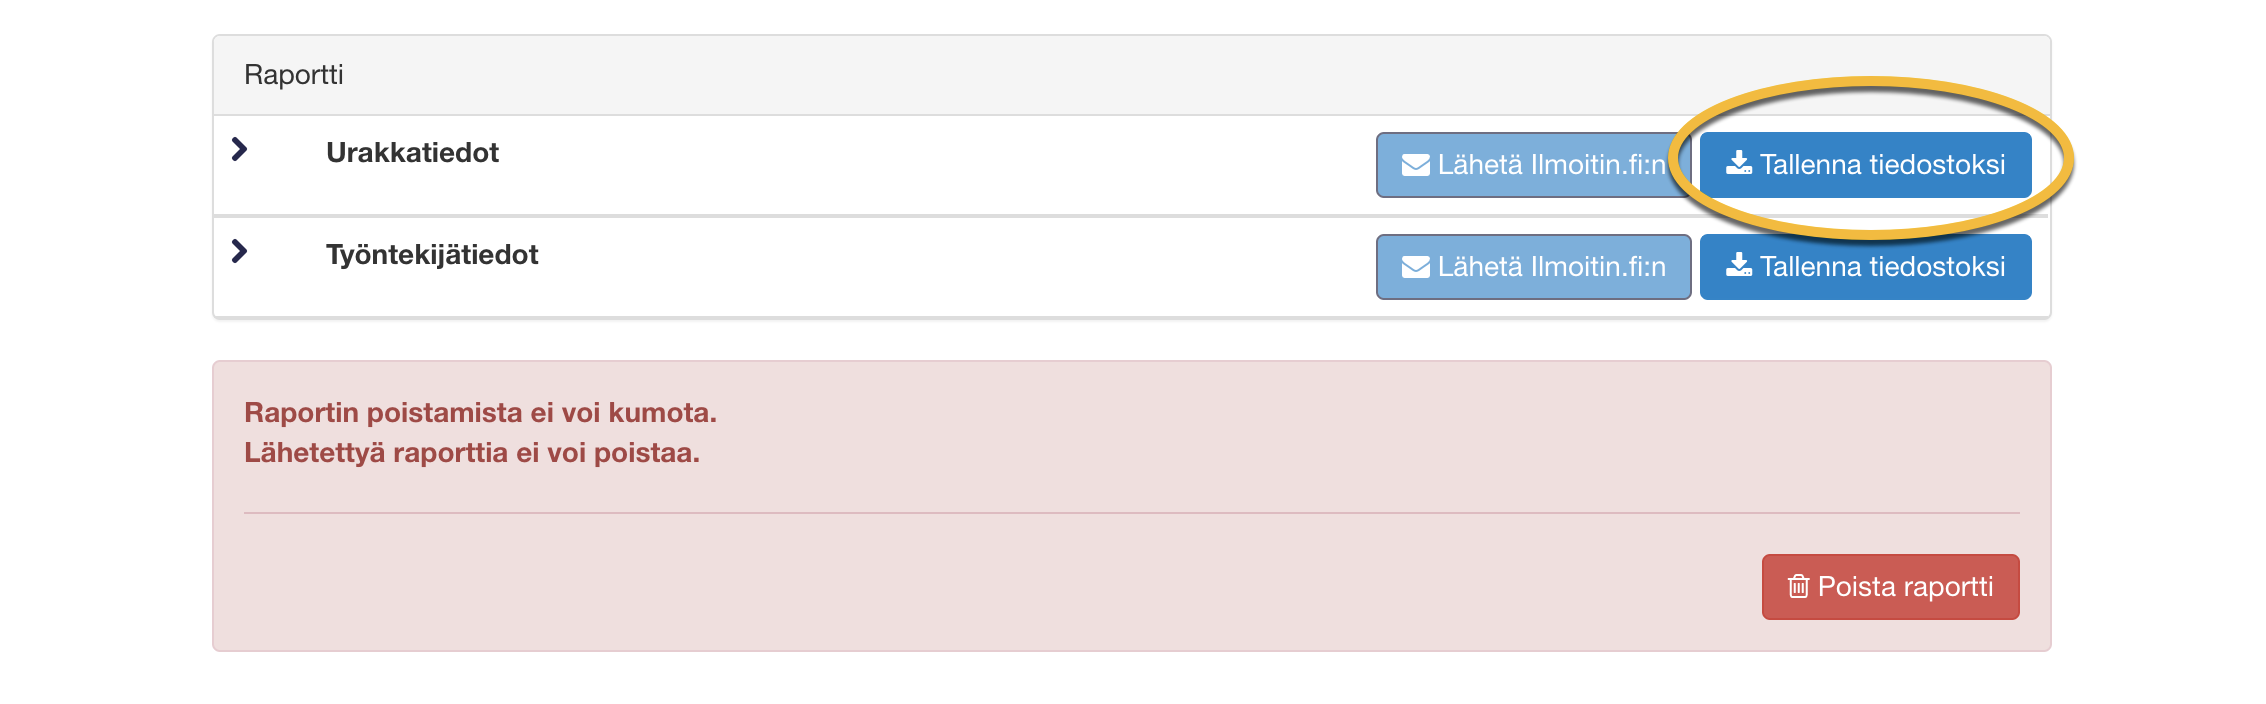2266x704 pixels.
Task: Click envelope icon in Urakkatiedot row
Action: 1415,165
